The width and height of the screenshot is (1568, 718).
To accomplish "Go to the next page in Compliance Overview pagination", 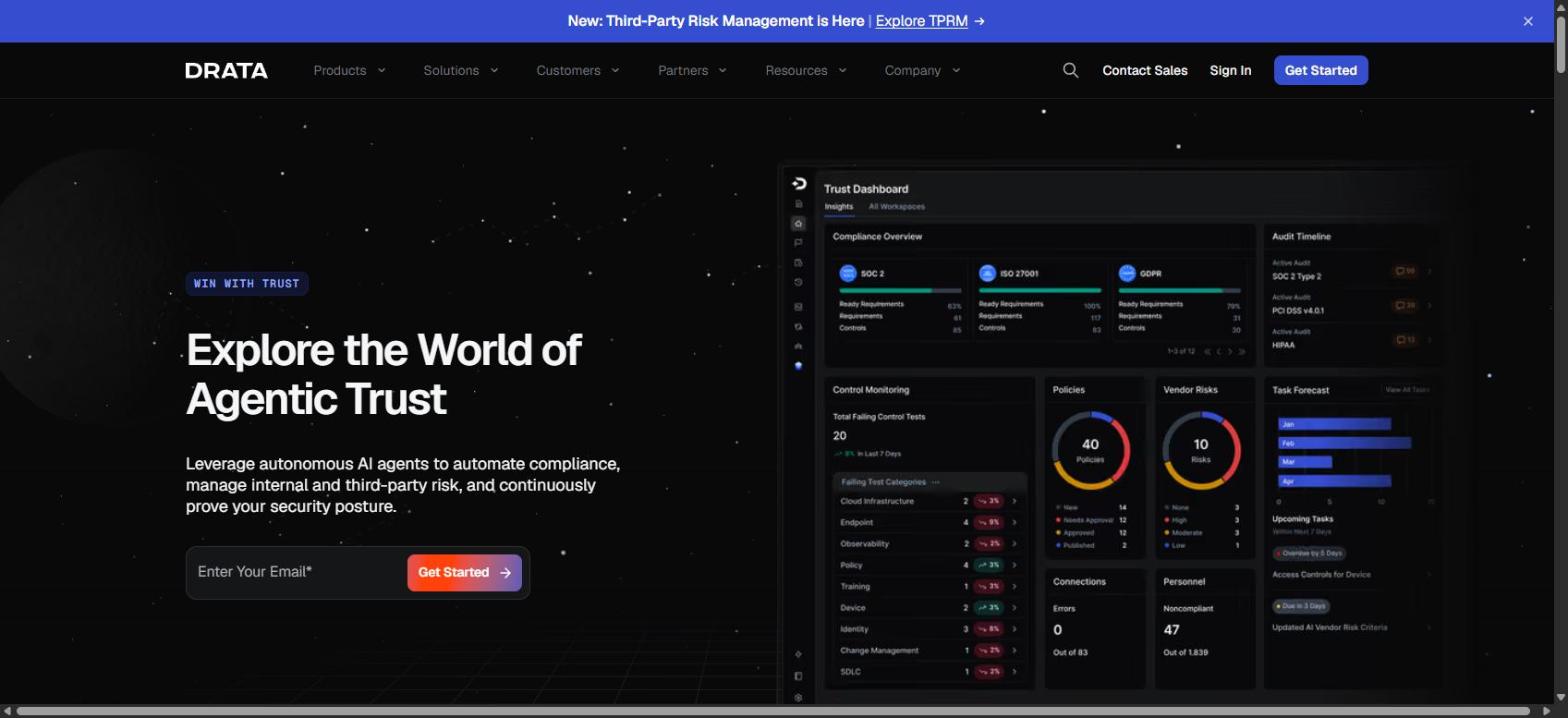I will pyautogui.click(x=1230, y=352).
